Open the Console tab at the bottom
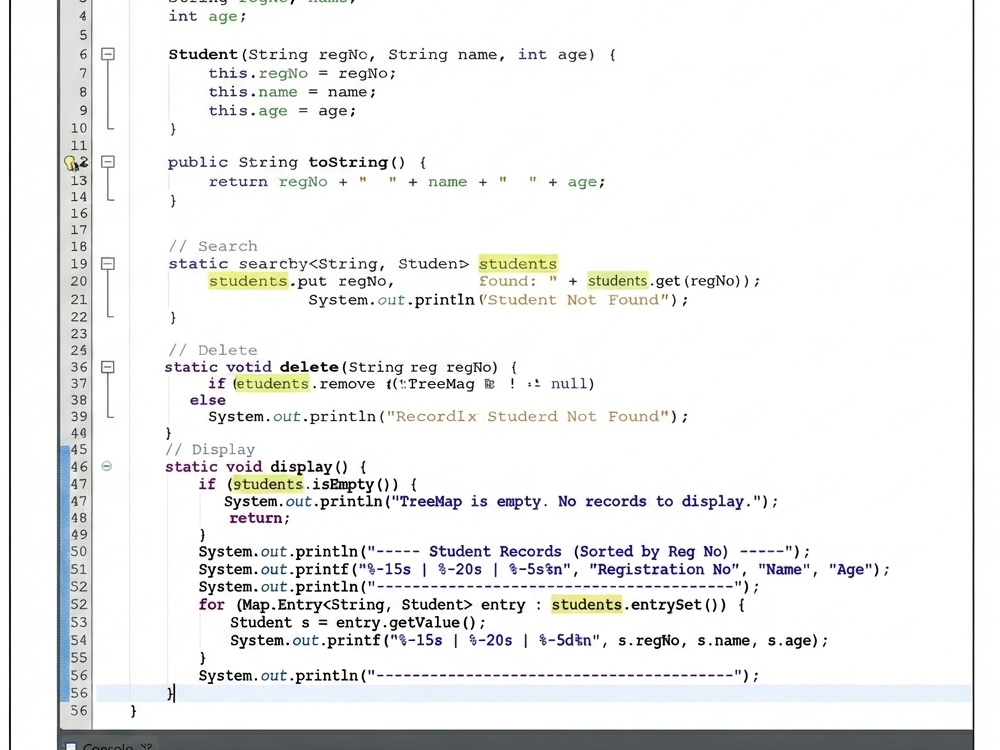1000x750 pixels. [x=107, y=745]
